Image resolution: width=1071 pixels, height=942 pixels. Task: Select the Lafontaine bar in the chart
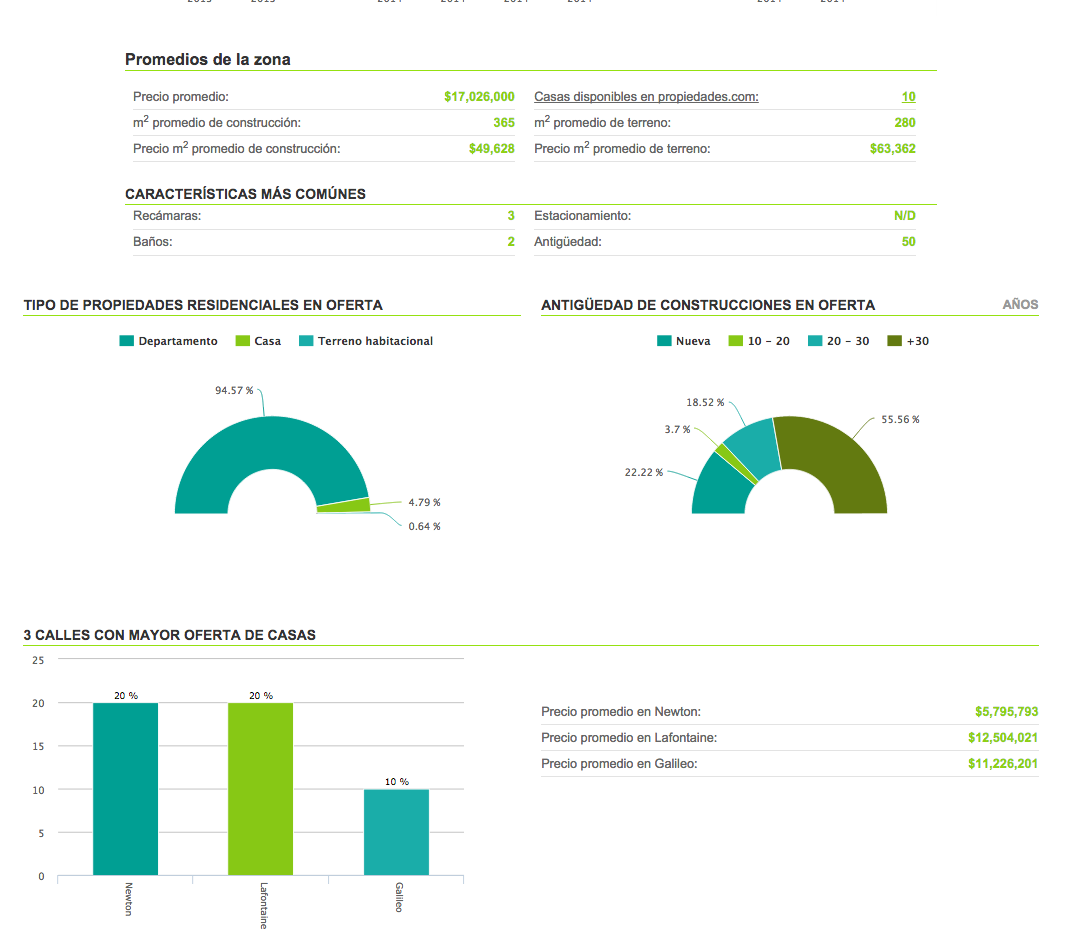[260, 790]
